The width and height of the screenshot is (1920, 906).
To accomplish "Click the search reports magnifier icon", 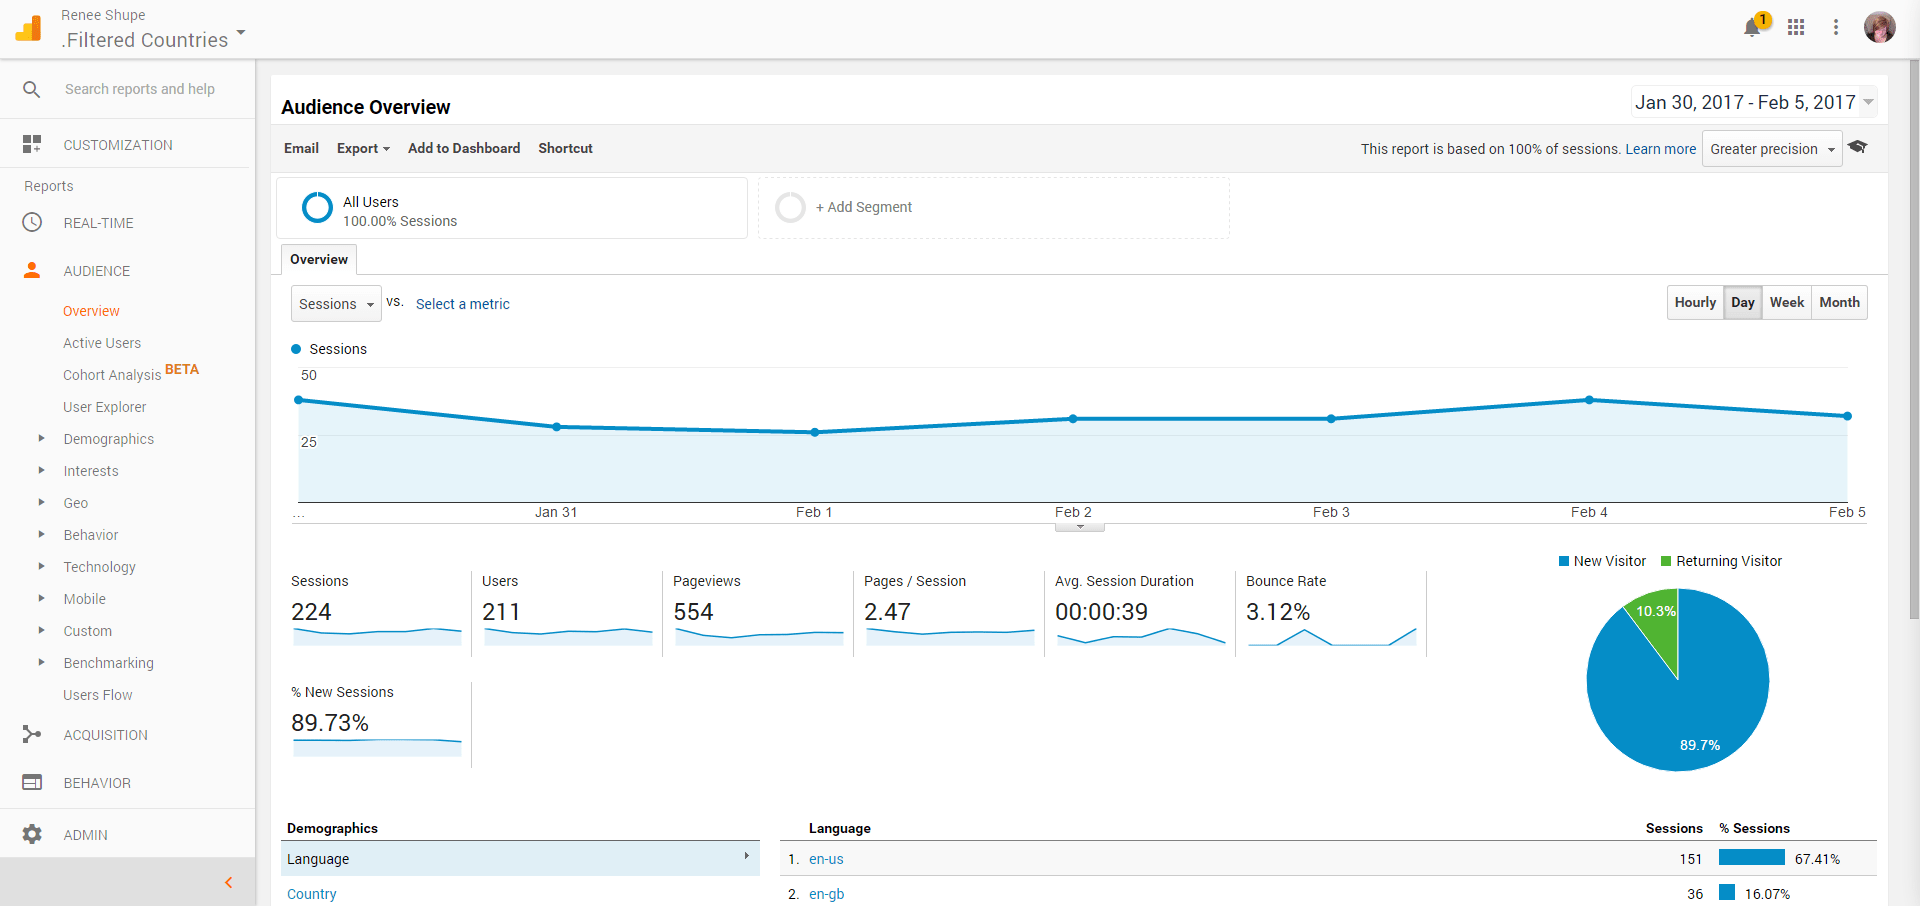I will pyautogui.click(x=31, y=89).
